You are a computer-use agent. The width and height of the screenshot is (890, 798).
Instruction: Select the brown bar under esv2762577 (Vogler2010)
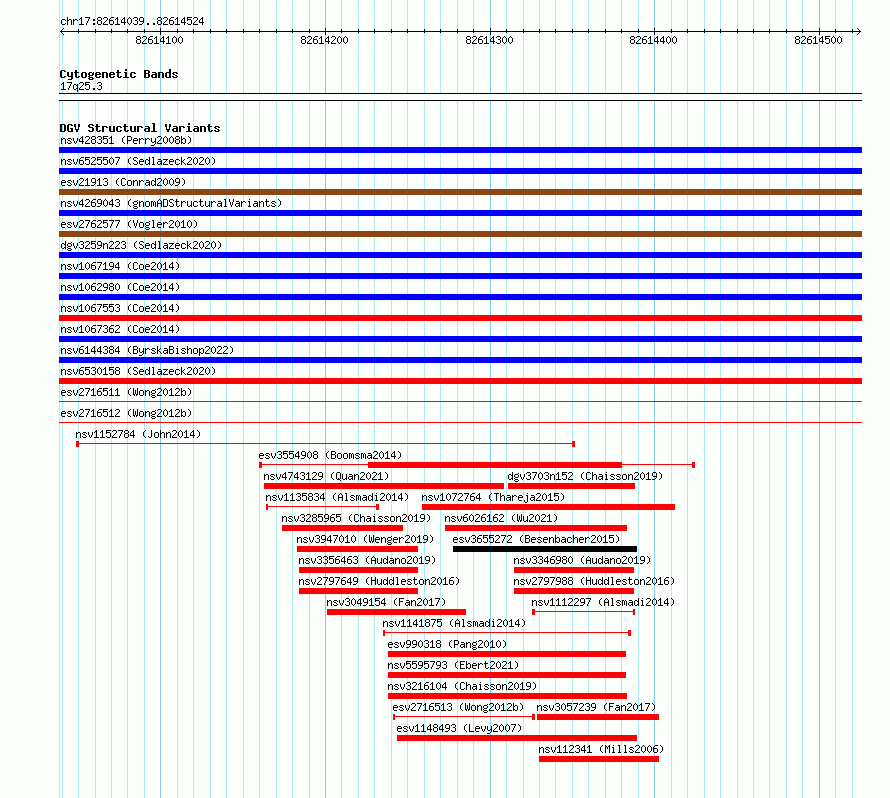coord(460,234)
